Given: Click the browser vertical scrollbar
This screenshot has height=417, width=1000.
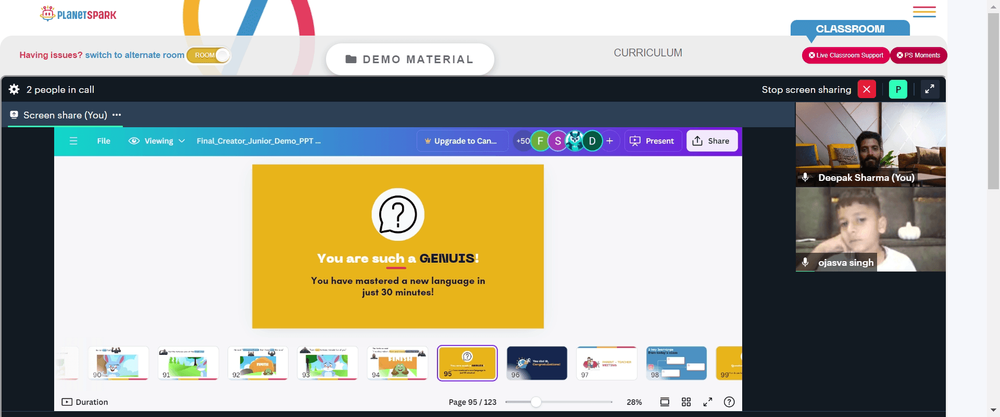Looking at the screenshot, I should point(993,100).
